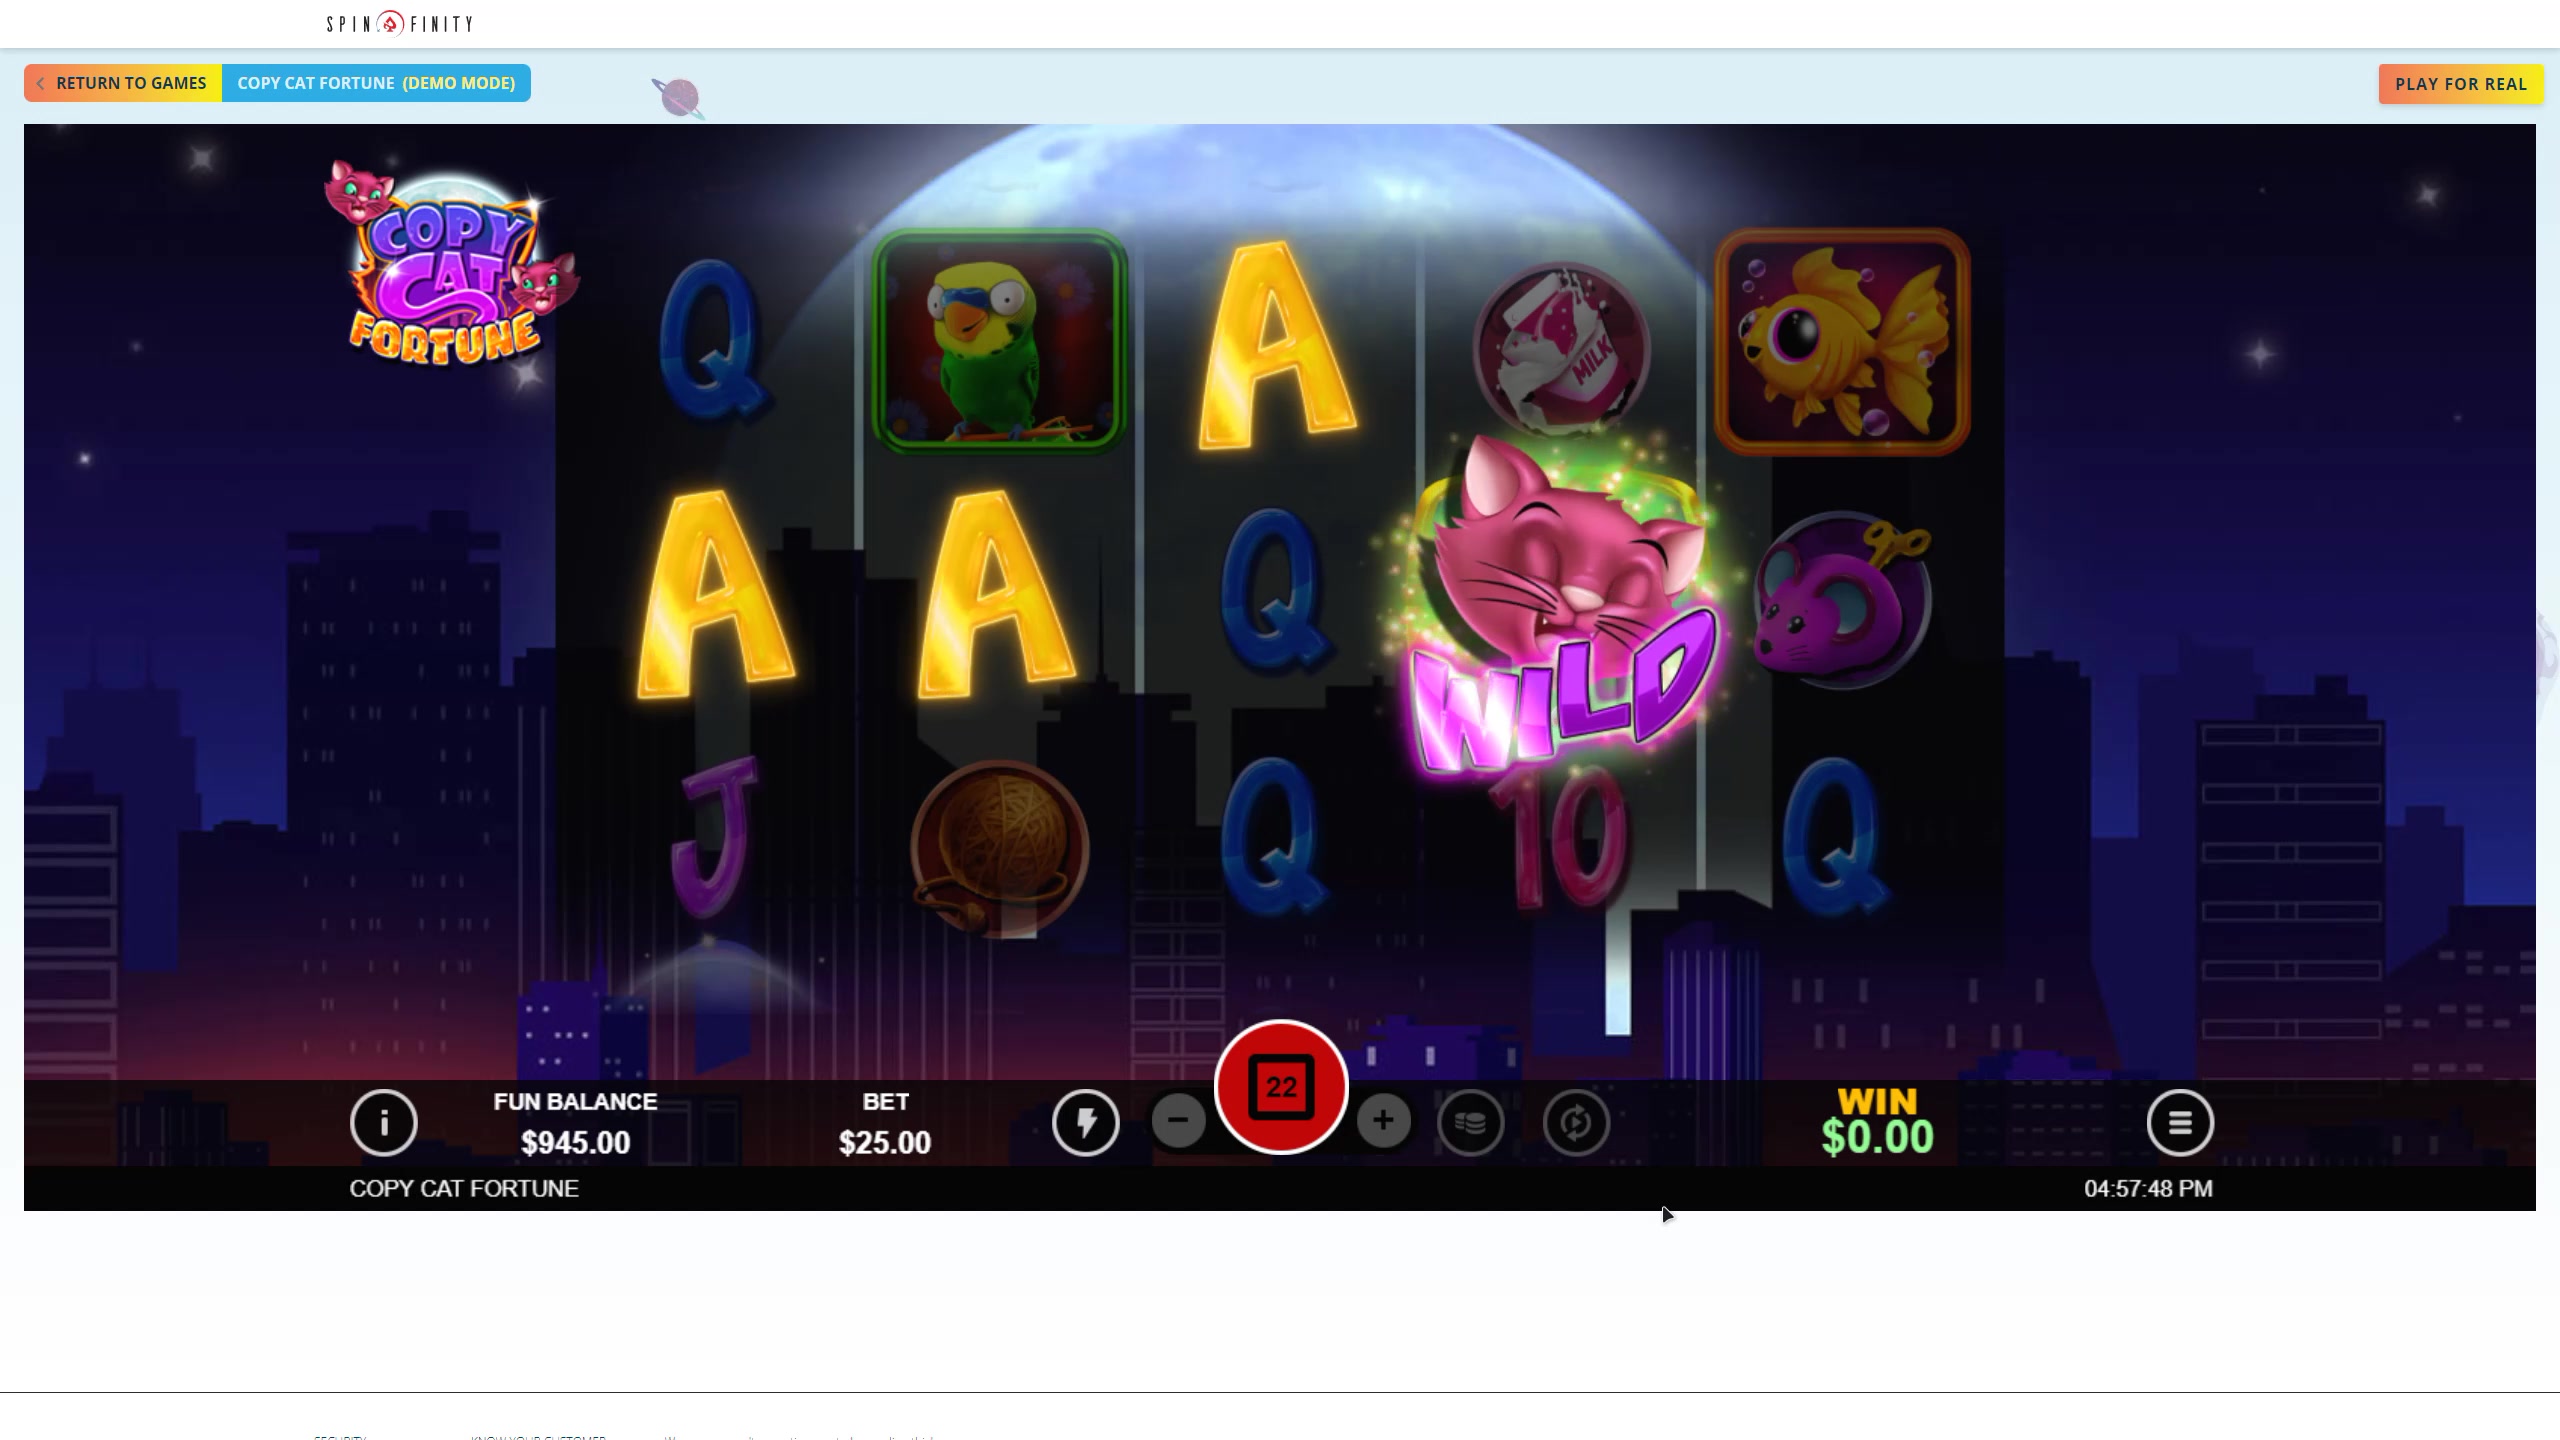This screenshot has width=2560, height=1440.
Task: Decrease bet with minus button
Action: pos(1178,1120)
